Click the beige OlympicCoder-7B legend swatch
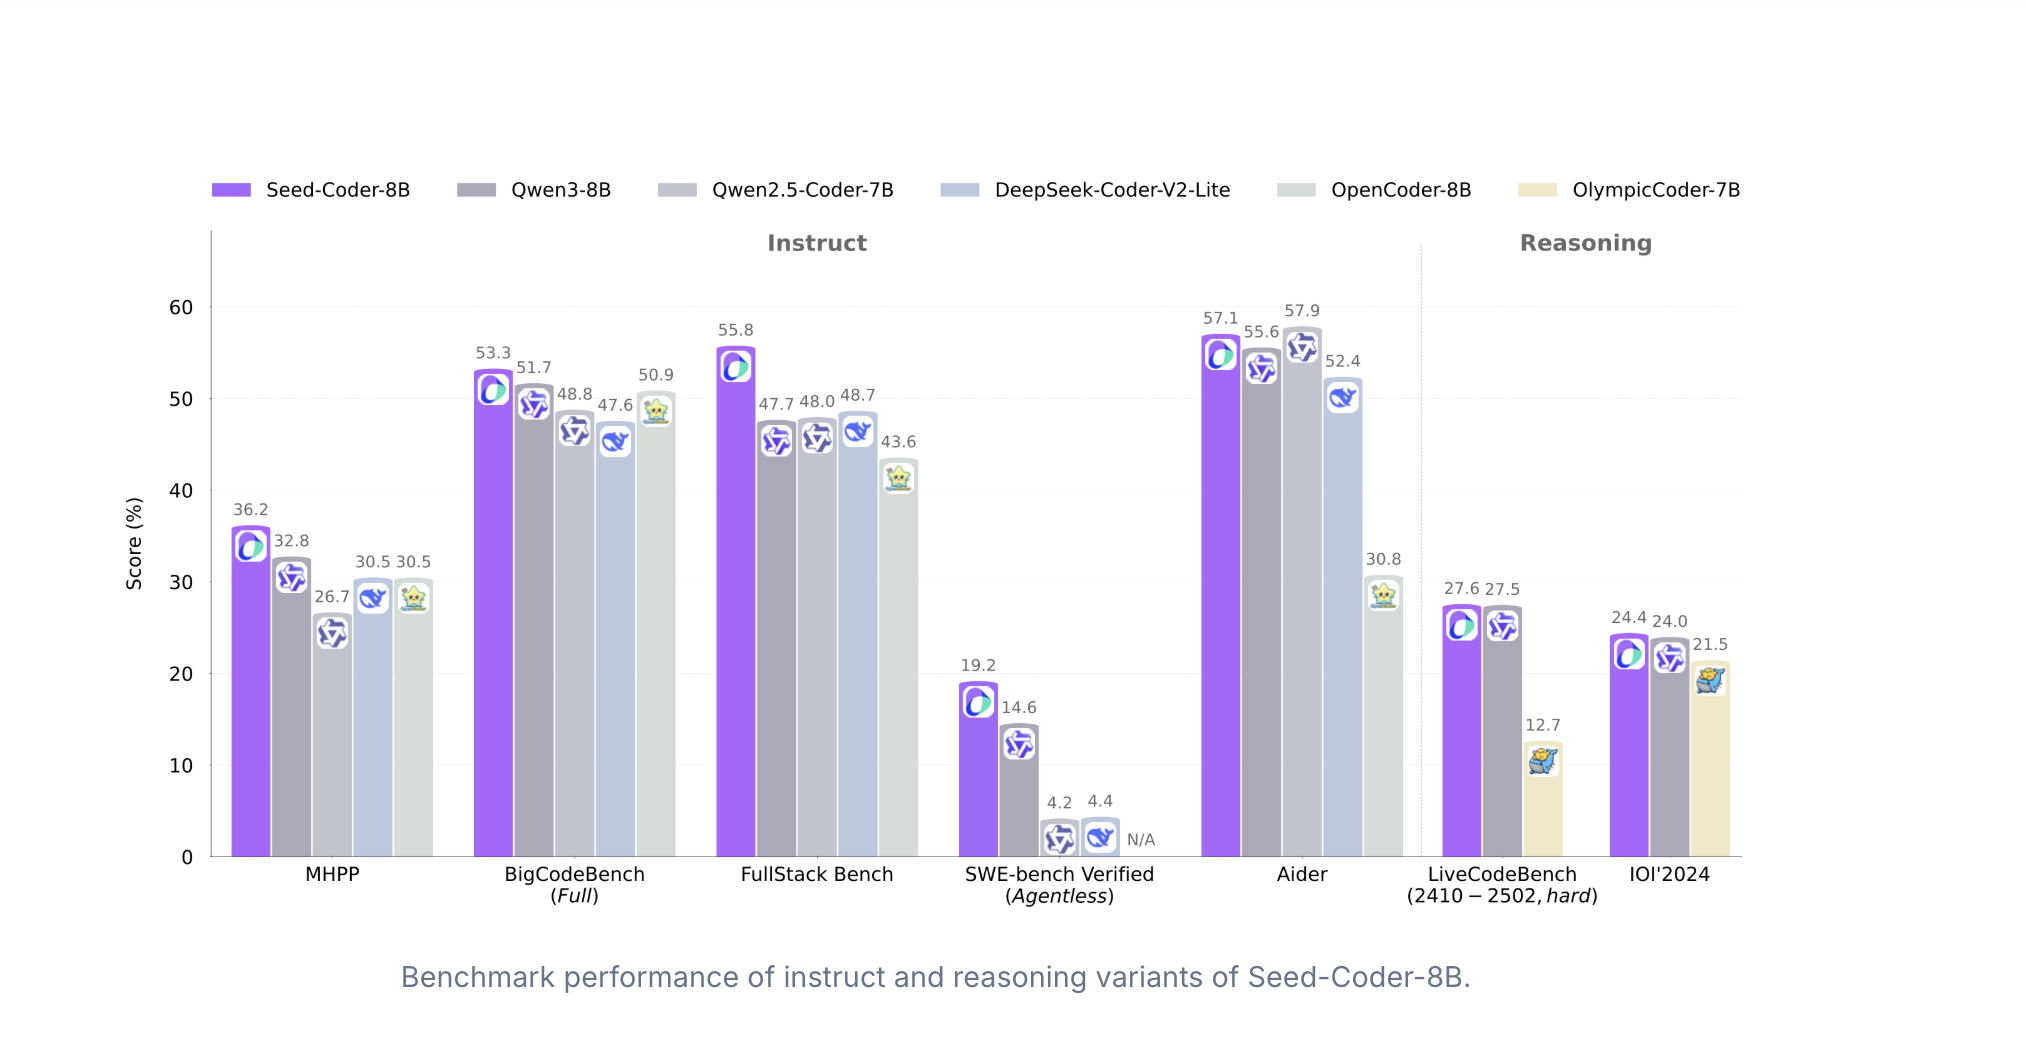Image resolution: width=2026 pixels, height=1064 pixels. point(1537,190)
